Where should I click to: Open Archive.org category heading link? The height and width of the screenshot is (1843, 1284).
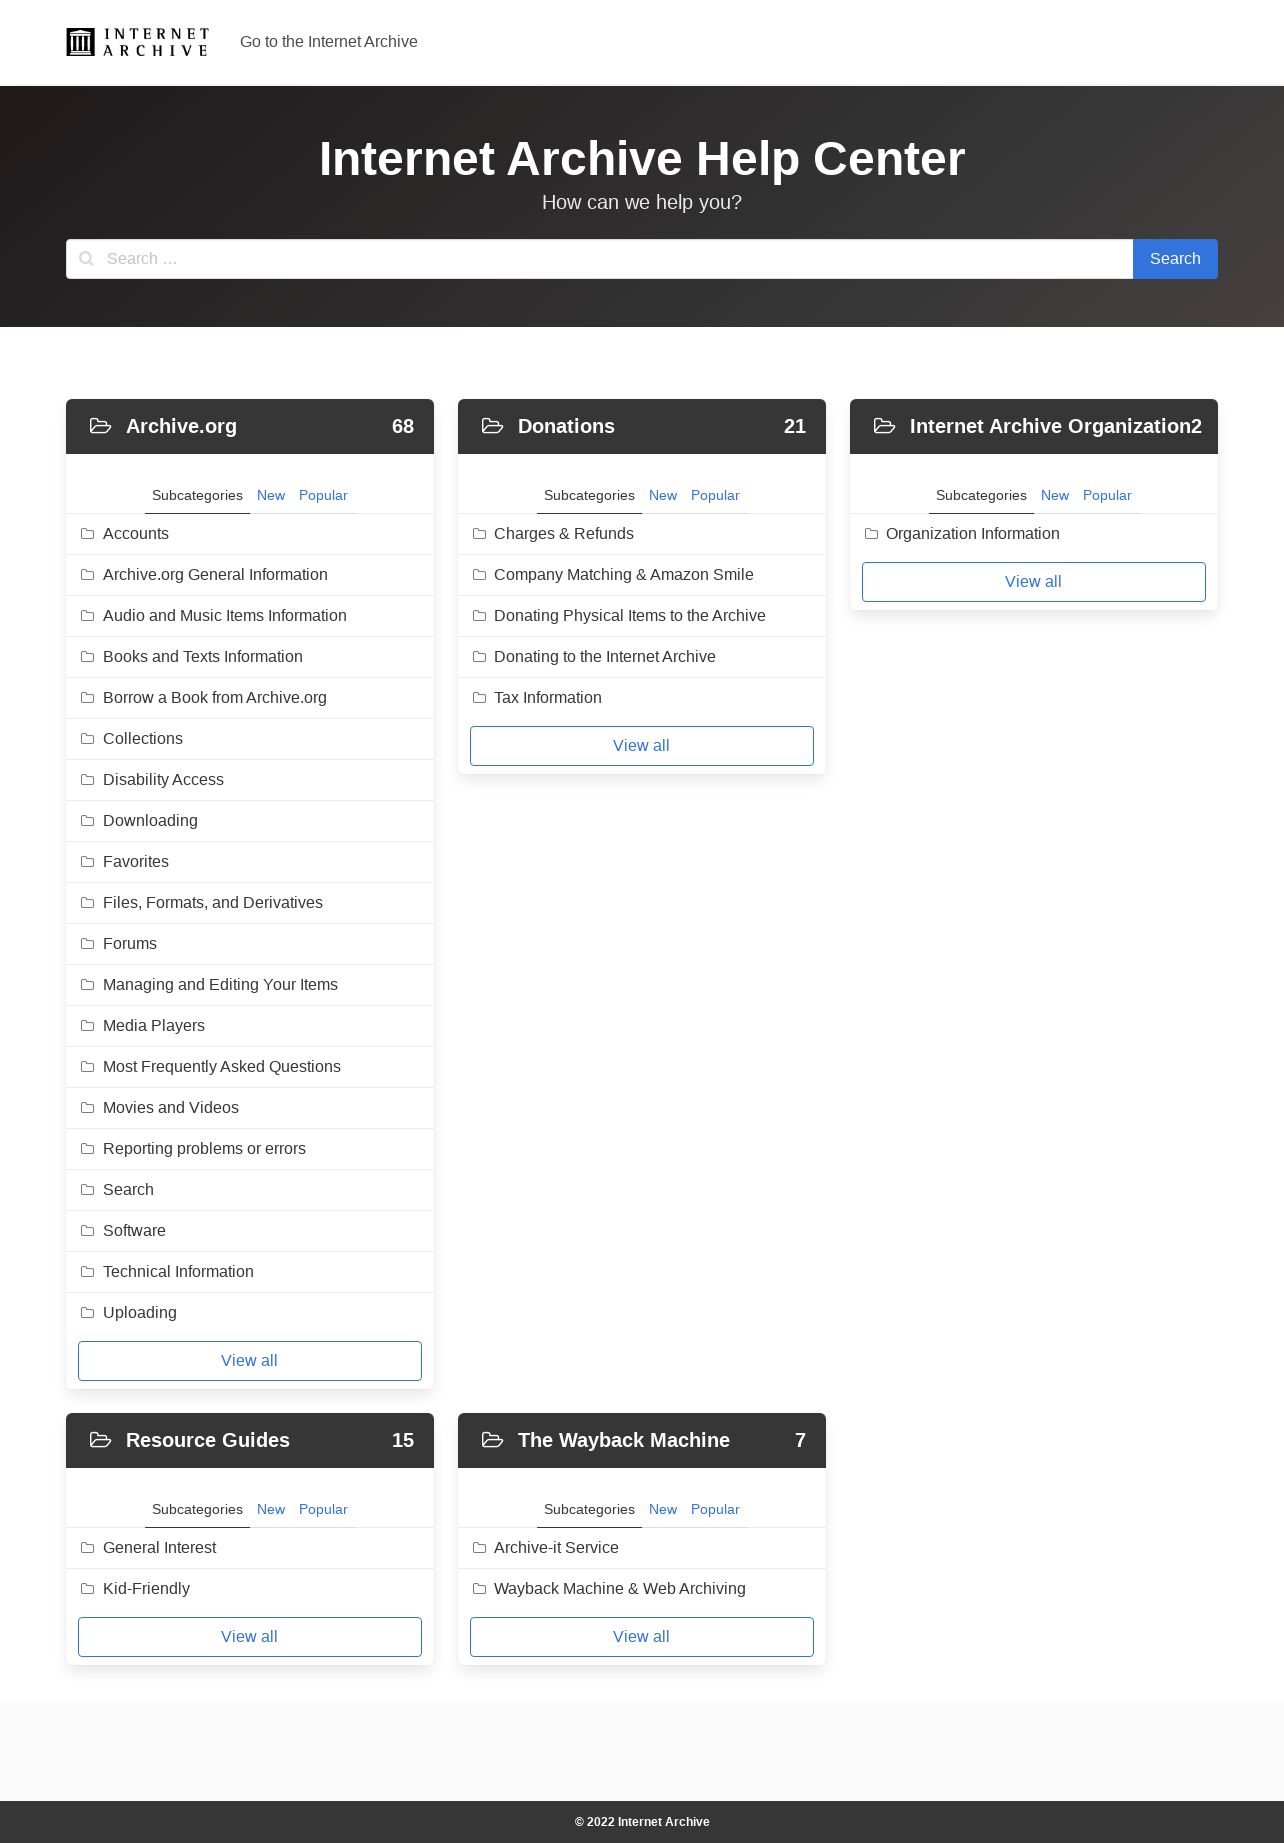coord(181,426)
